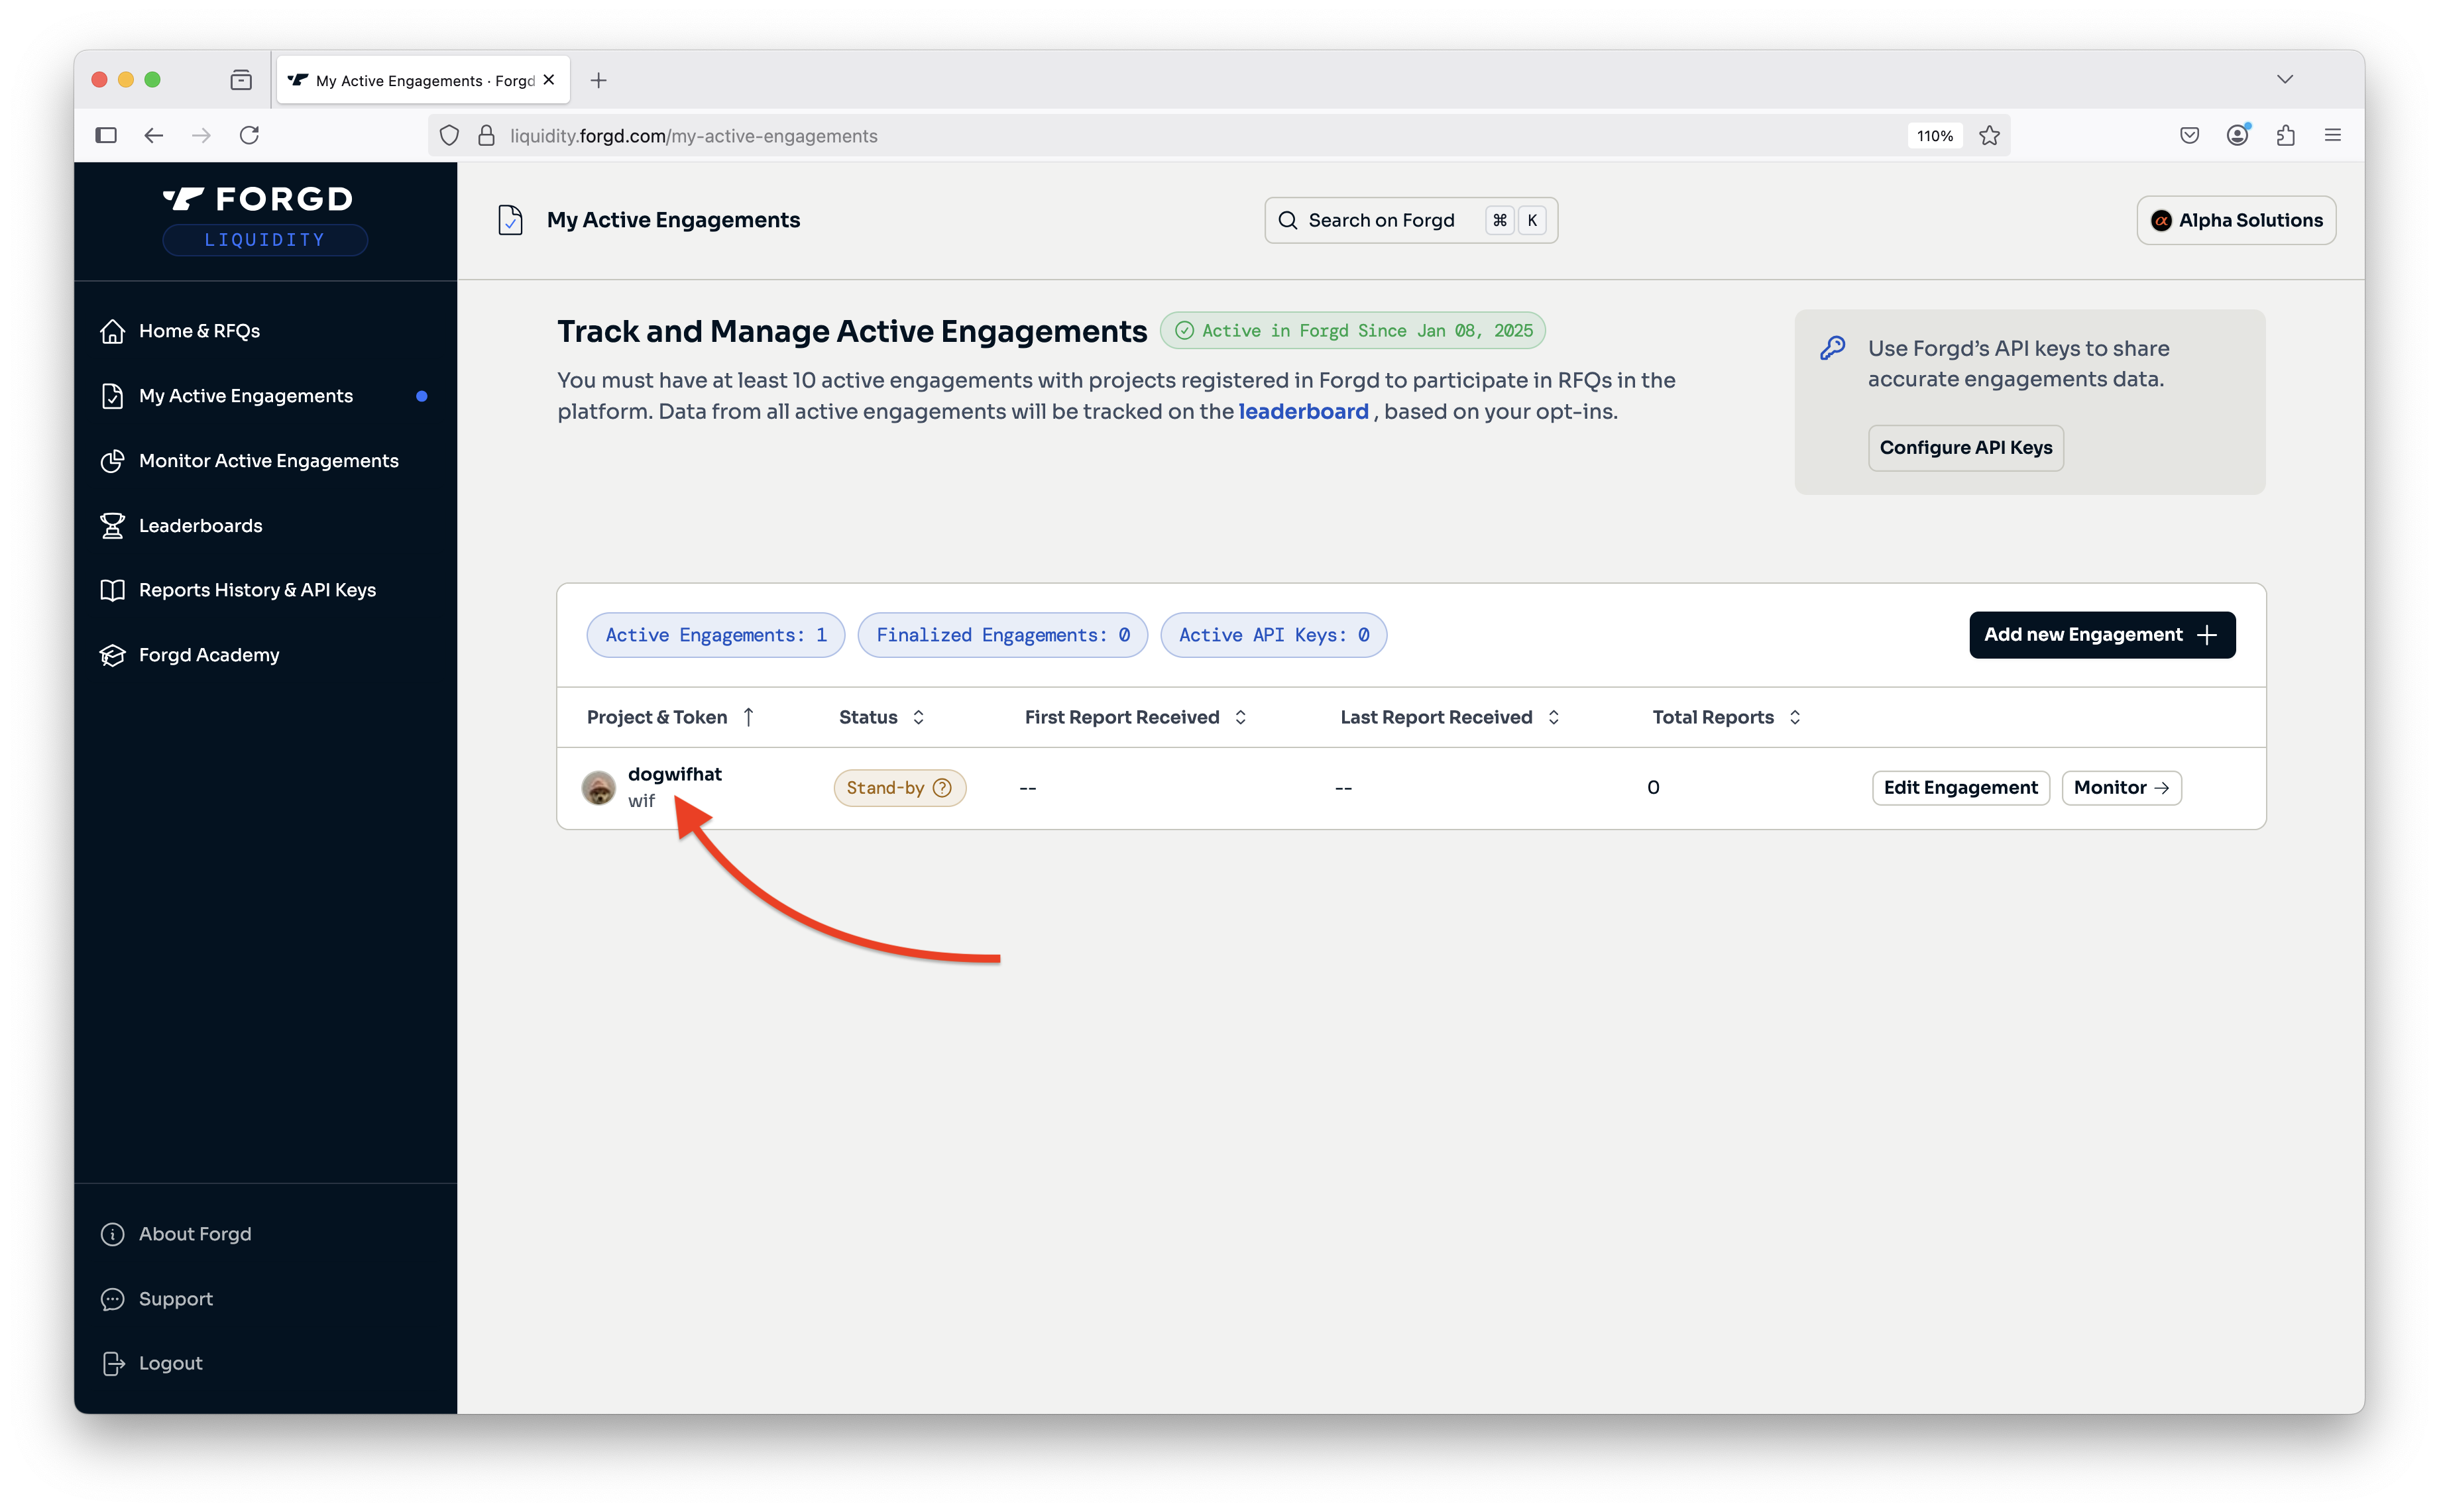The width and height of the screenshot is (2439, 1512).
Task: Click the dogwifhat project avatar
Action: coord(598,788)
